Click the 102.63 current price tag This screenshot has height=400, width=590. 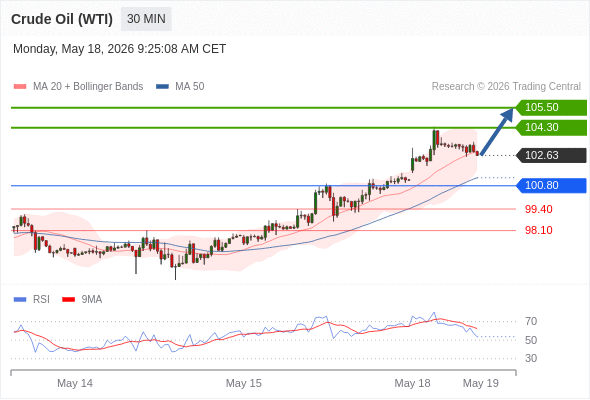point(551,155)
